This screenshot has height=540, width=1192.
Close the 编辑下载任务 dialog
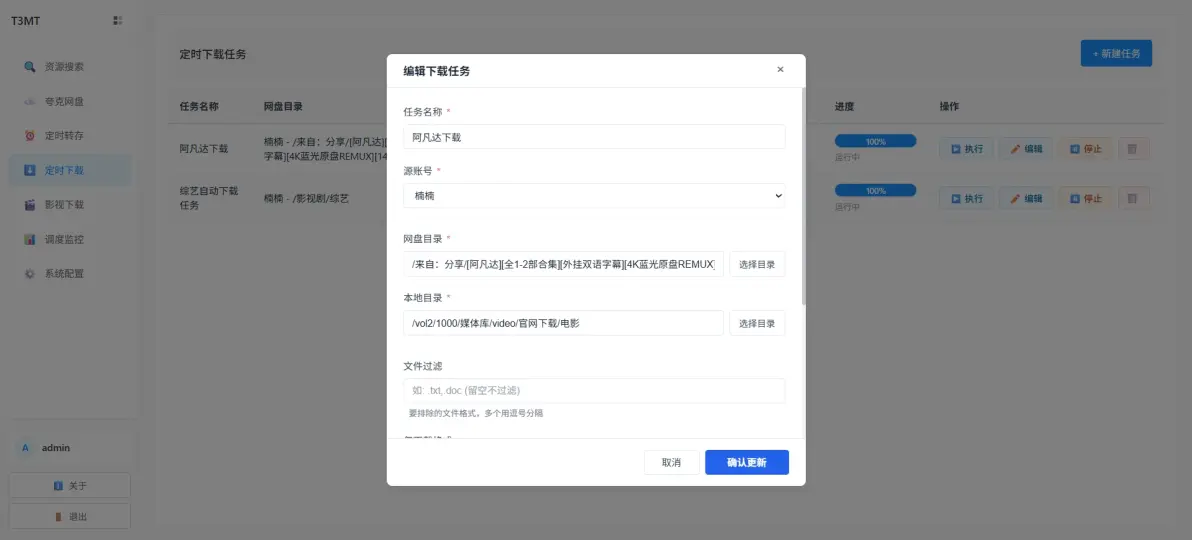780,69
